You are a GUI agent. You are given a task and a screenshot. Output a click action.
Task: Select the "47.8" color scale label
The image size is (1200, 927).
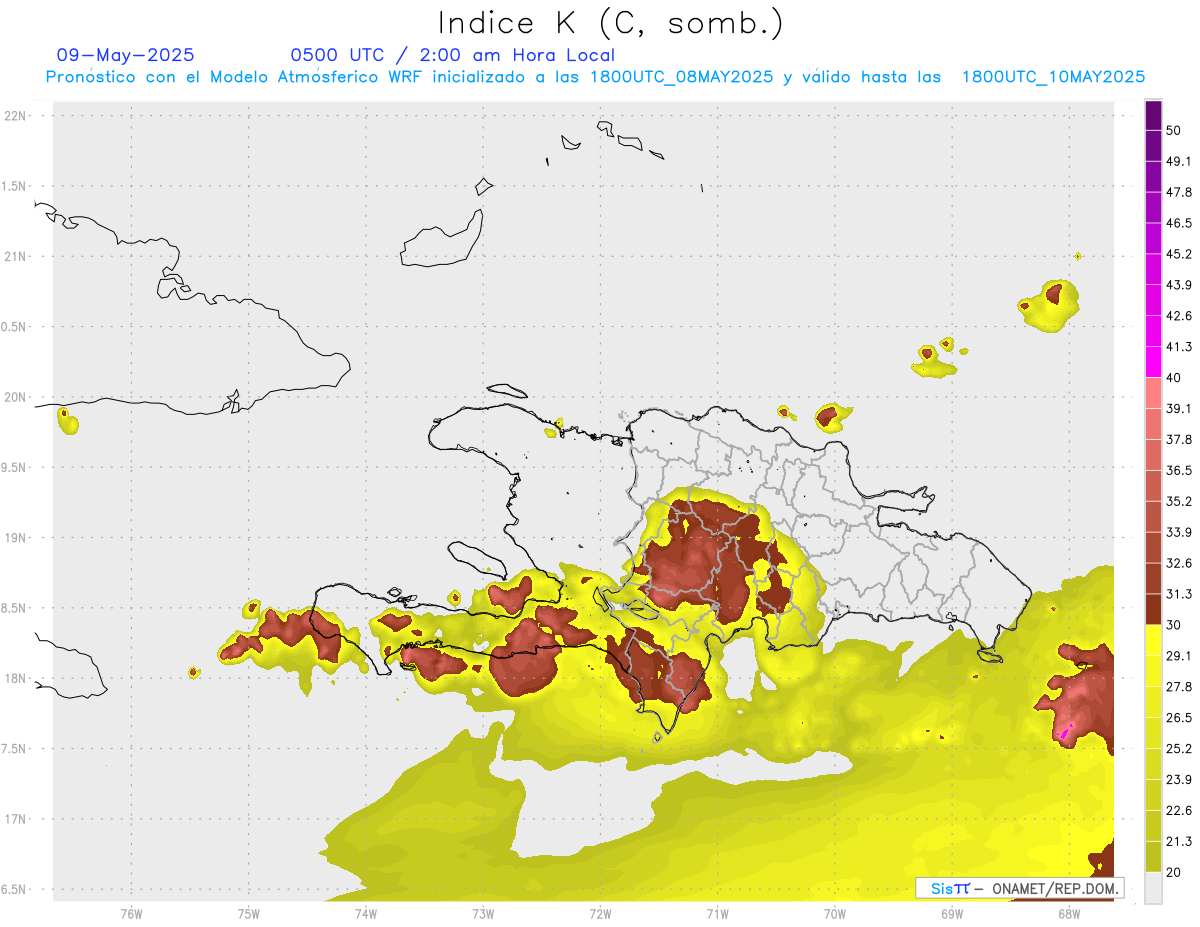tap(1178, 192)
